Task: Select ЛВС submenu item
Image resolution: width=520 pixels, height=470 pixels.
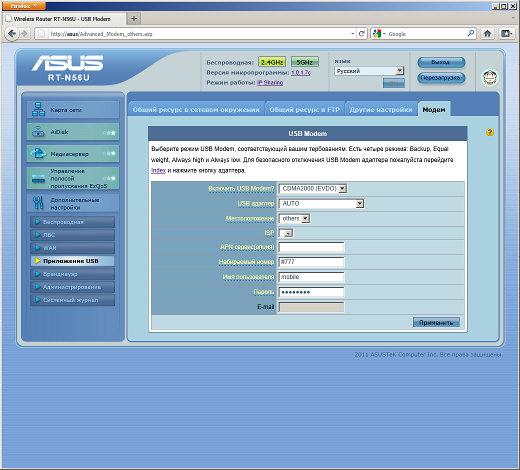Action: coord(73,235)
